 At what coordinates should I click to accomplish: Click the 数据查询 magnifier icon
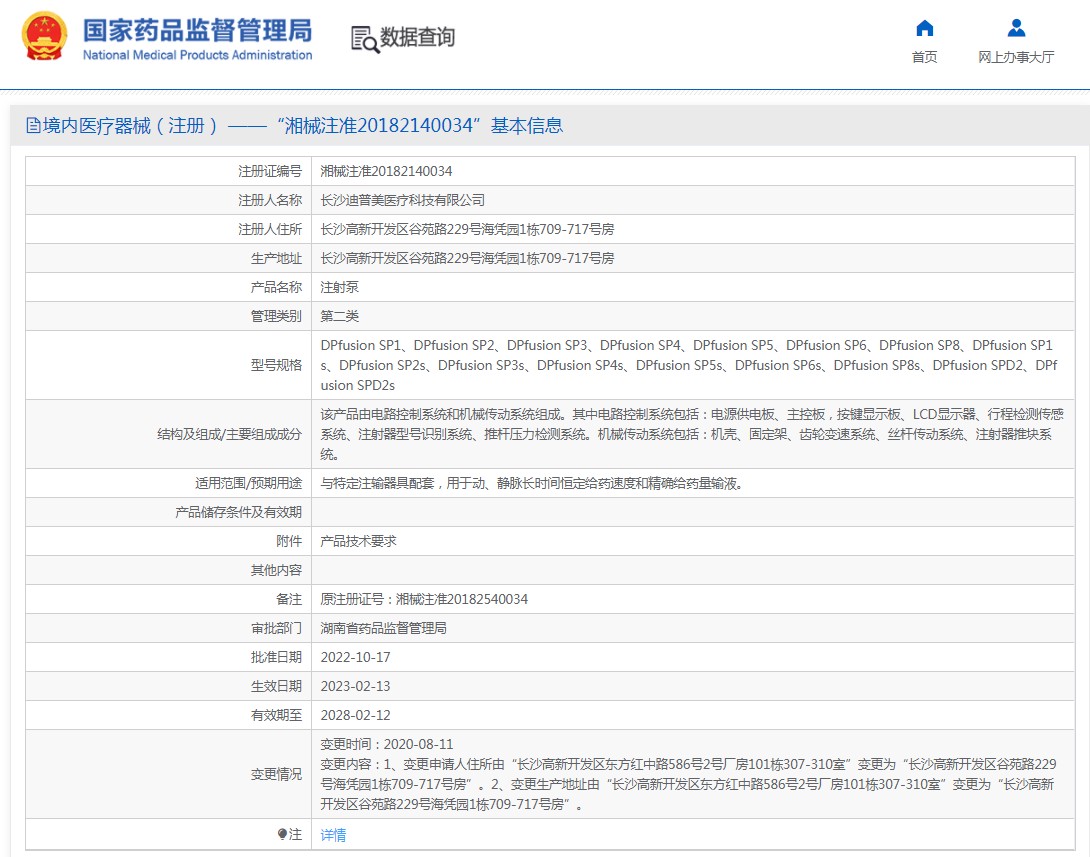coord(364,39)
